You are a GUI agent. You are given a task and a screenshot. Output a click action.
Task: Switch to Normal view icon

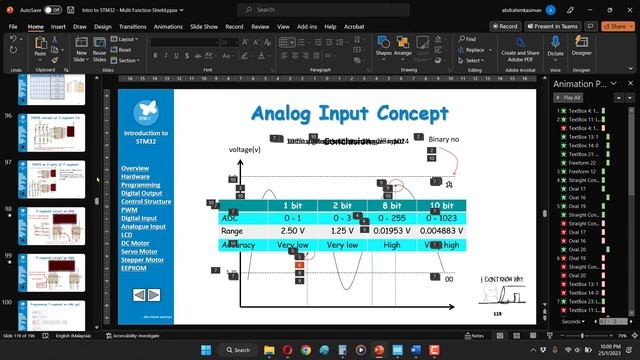pyautogui.click(x=500, y=336)
